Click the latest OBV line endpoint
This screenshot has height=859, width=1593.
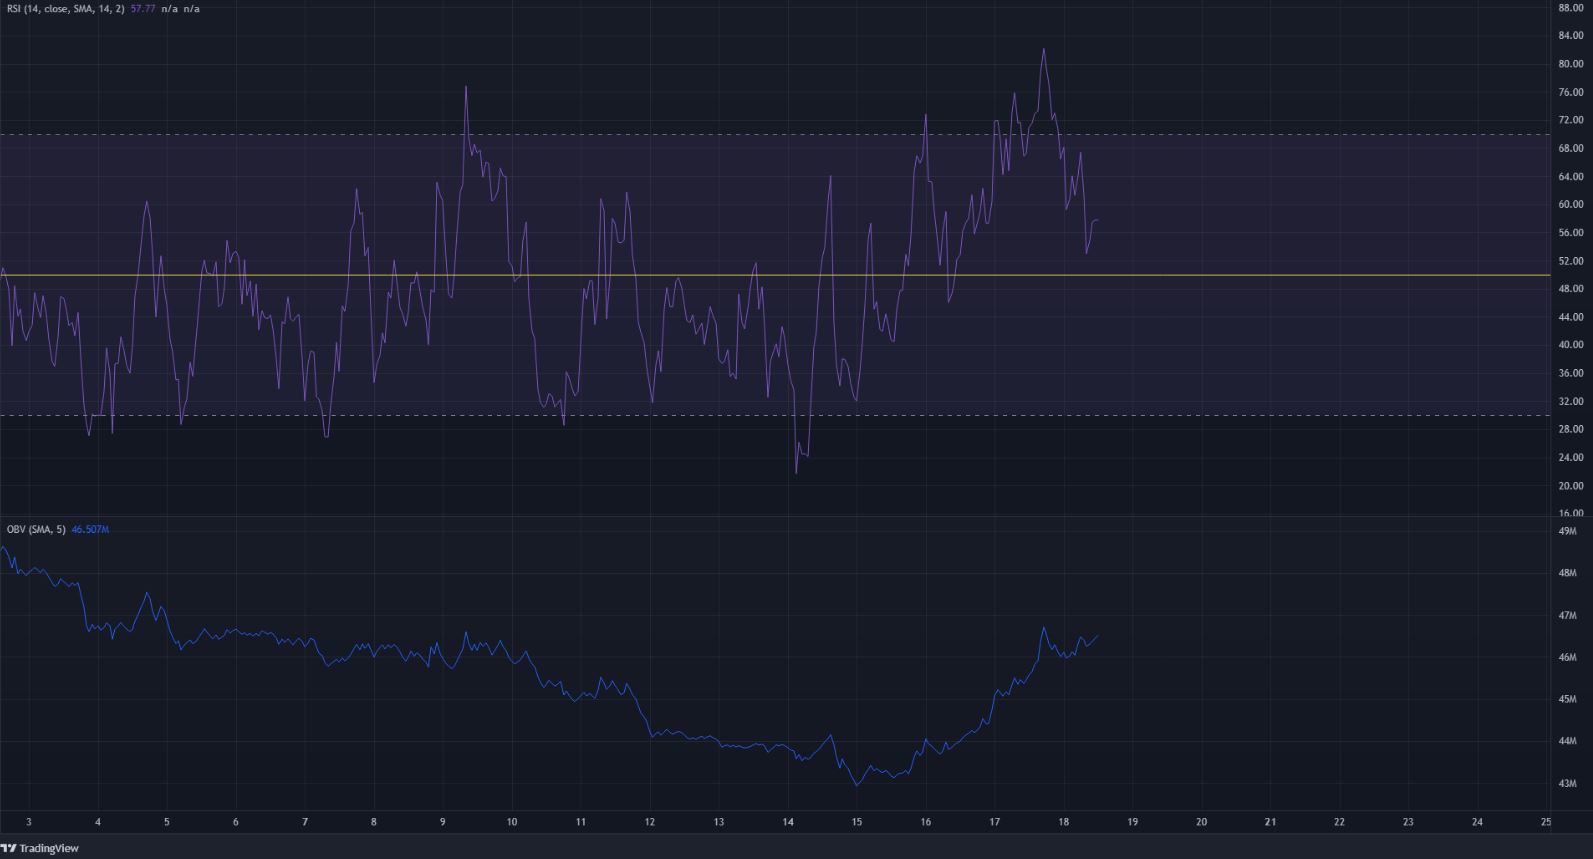point(1097,636)
